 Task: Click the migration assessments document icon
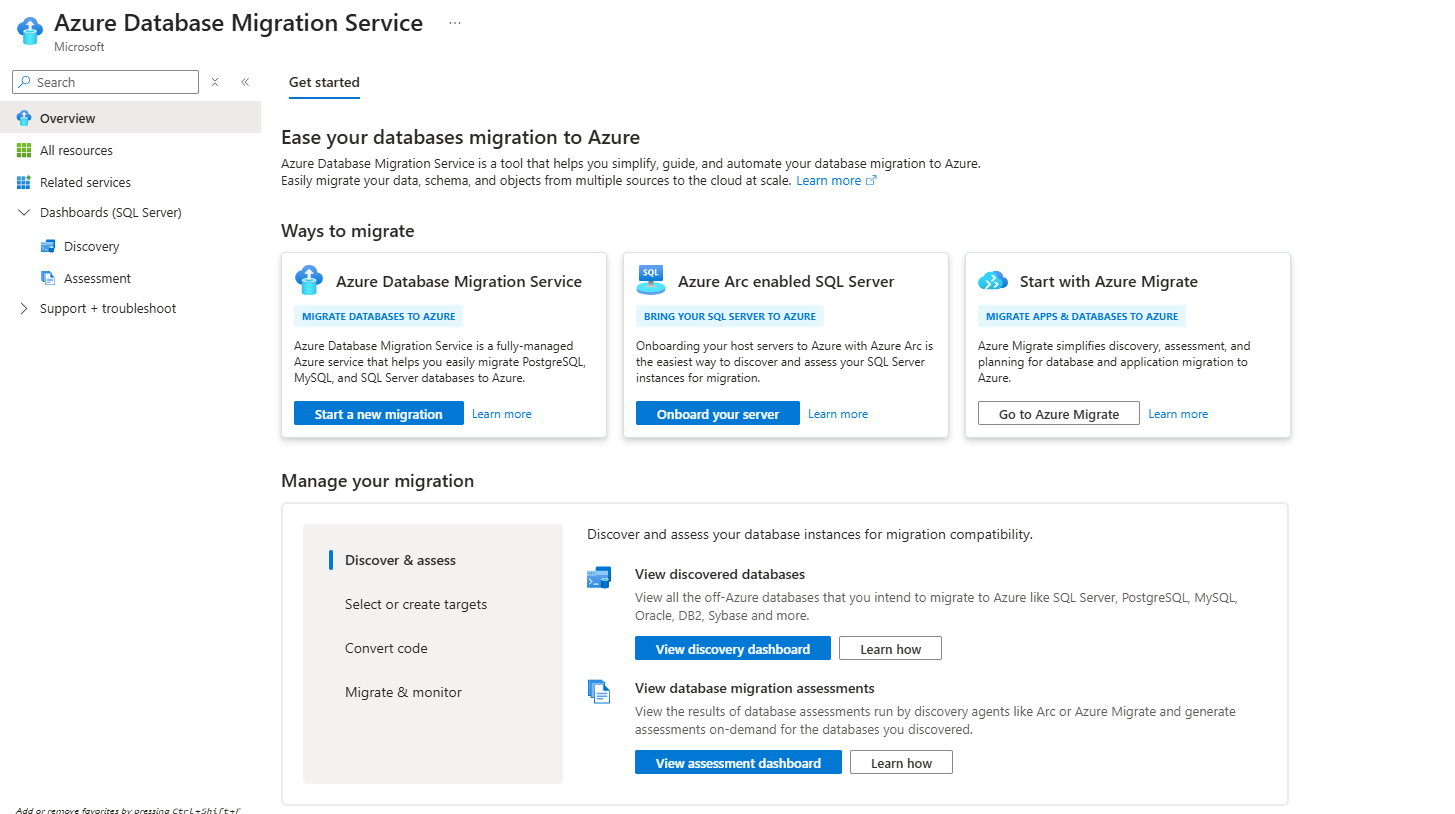(x=599, y=691)
